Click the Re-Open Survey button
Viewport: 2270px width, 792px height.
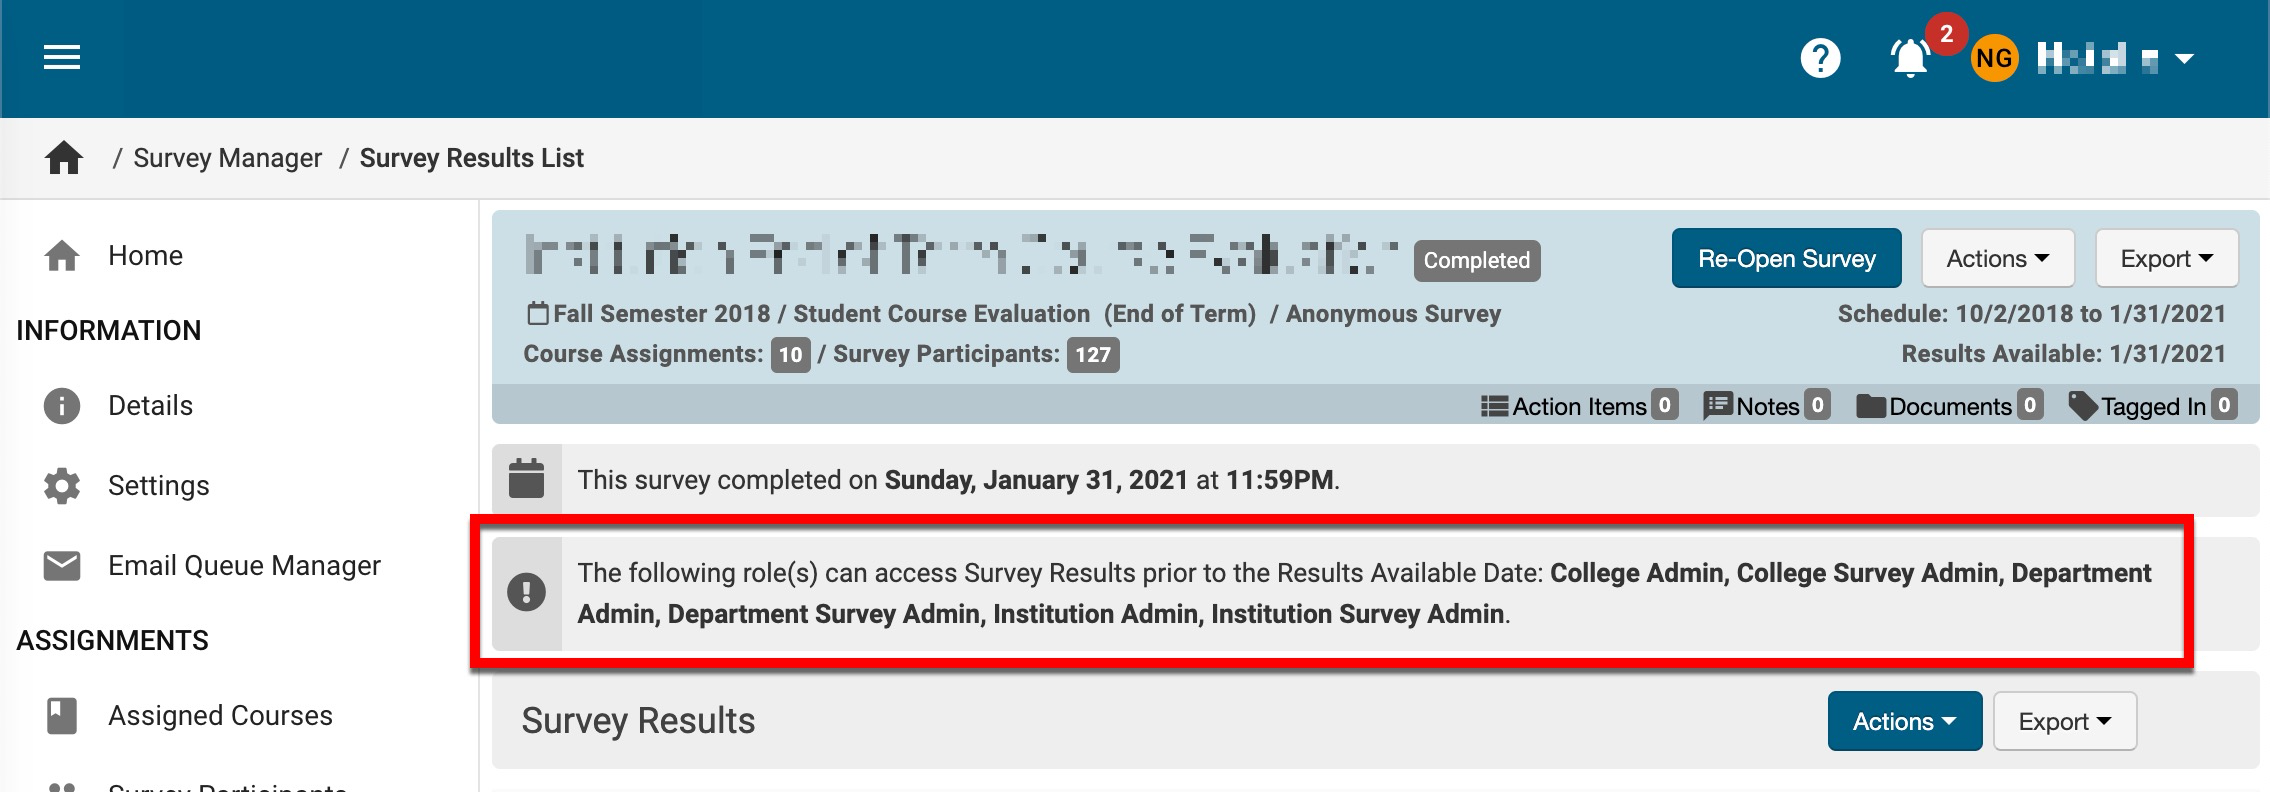pyautogui.click(x=1786, y=259)
